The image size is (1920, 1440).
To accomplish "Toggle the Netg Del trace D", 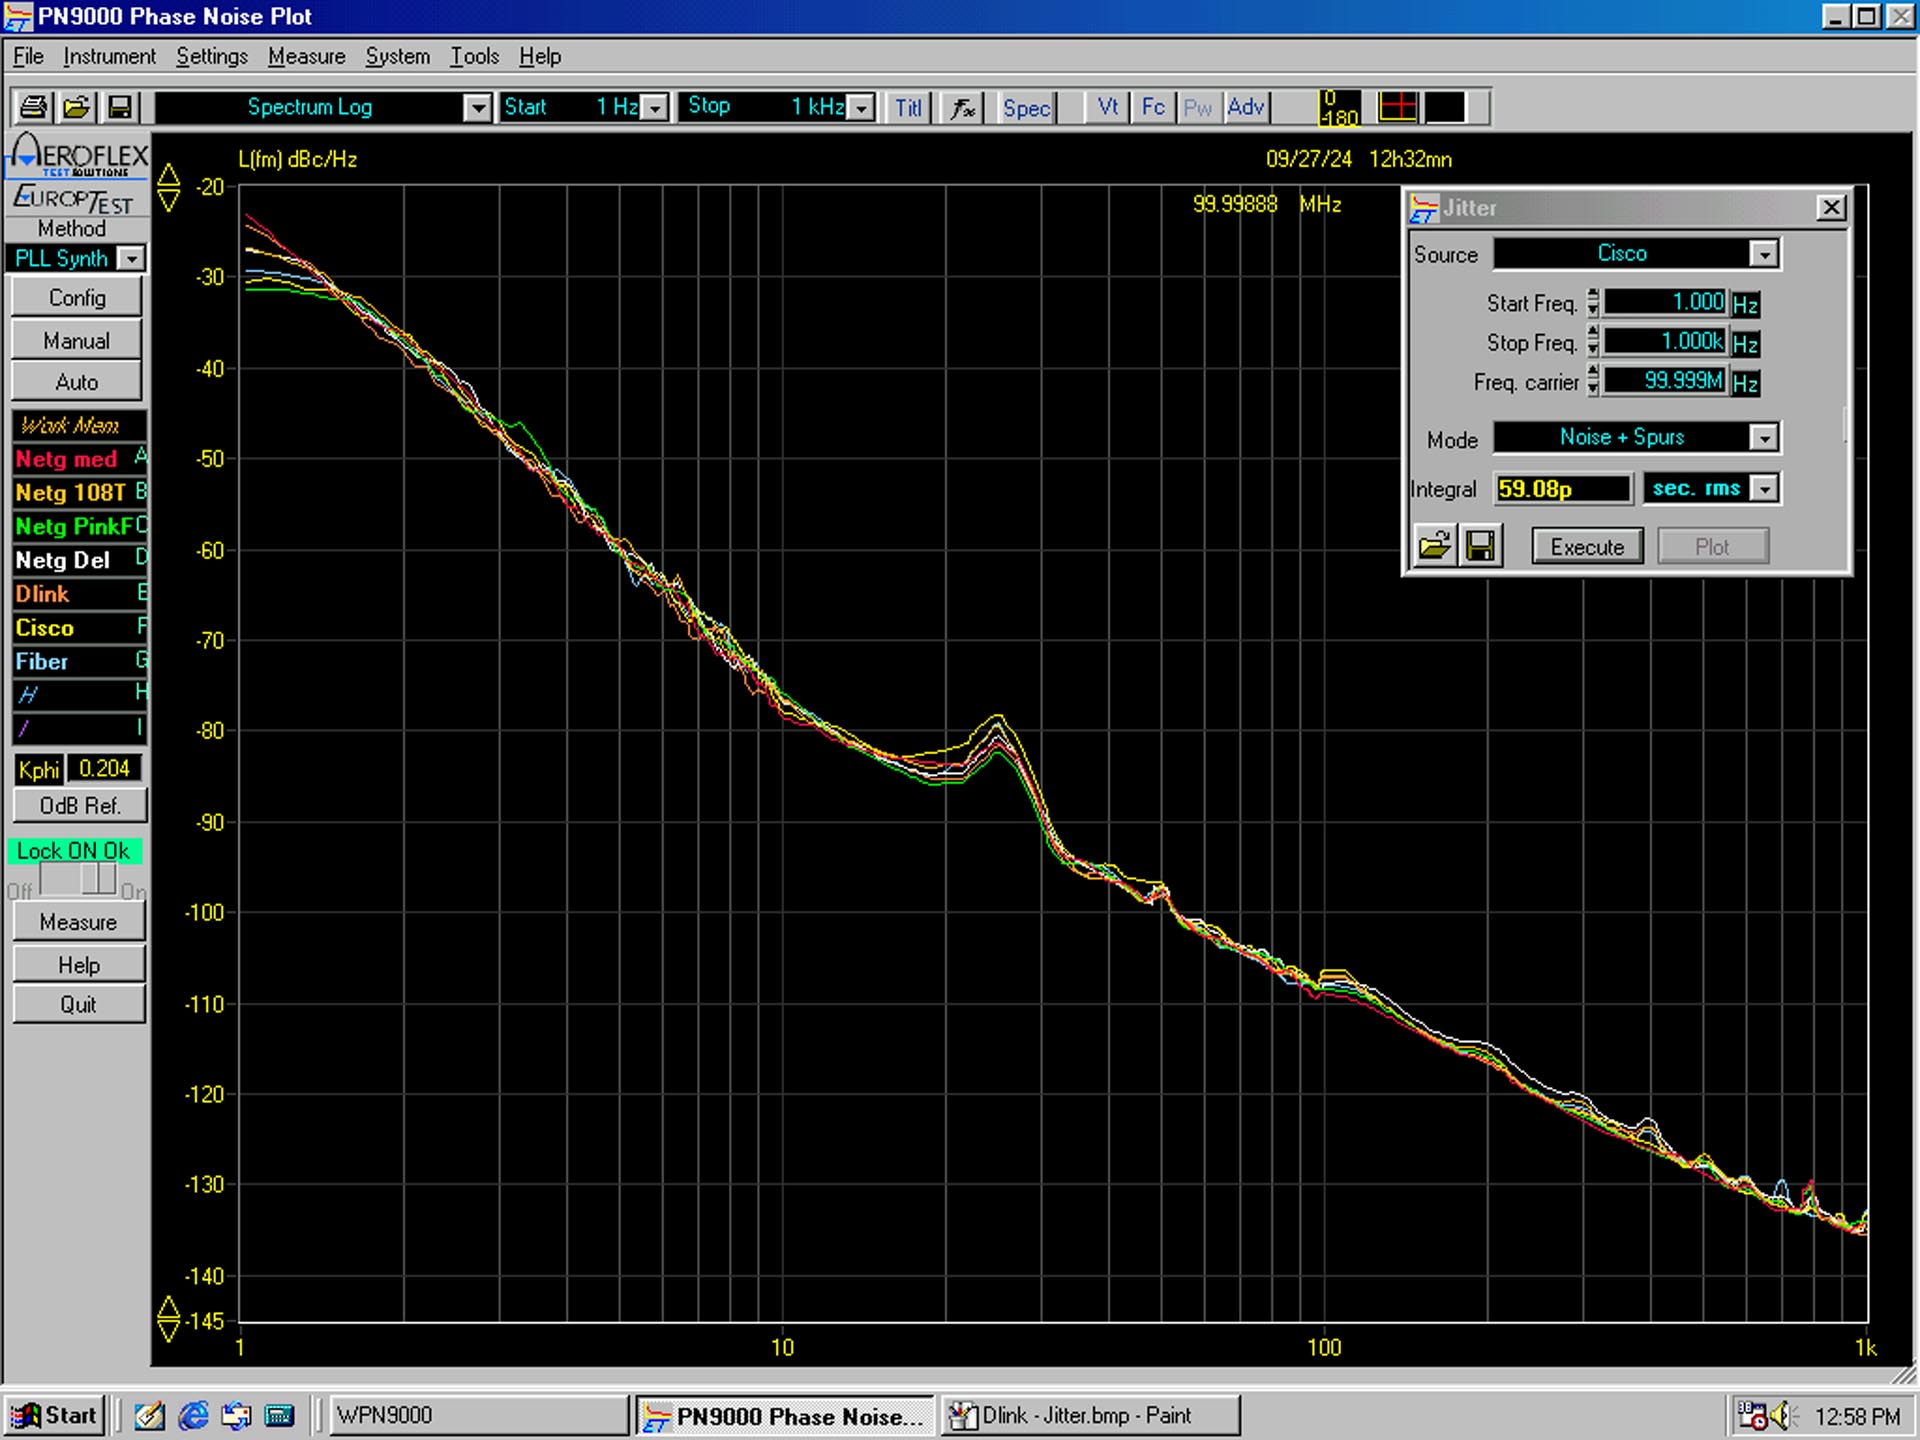I will point(80,560).
